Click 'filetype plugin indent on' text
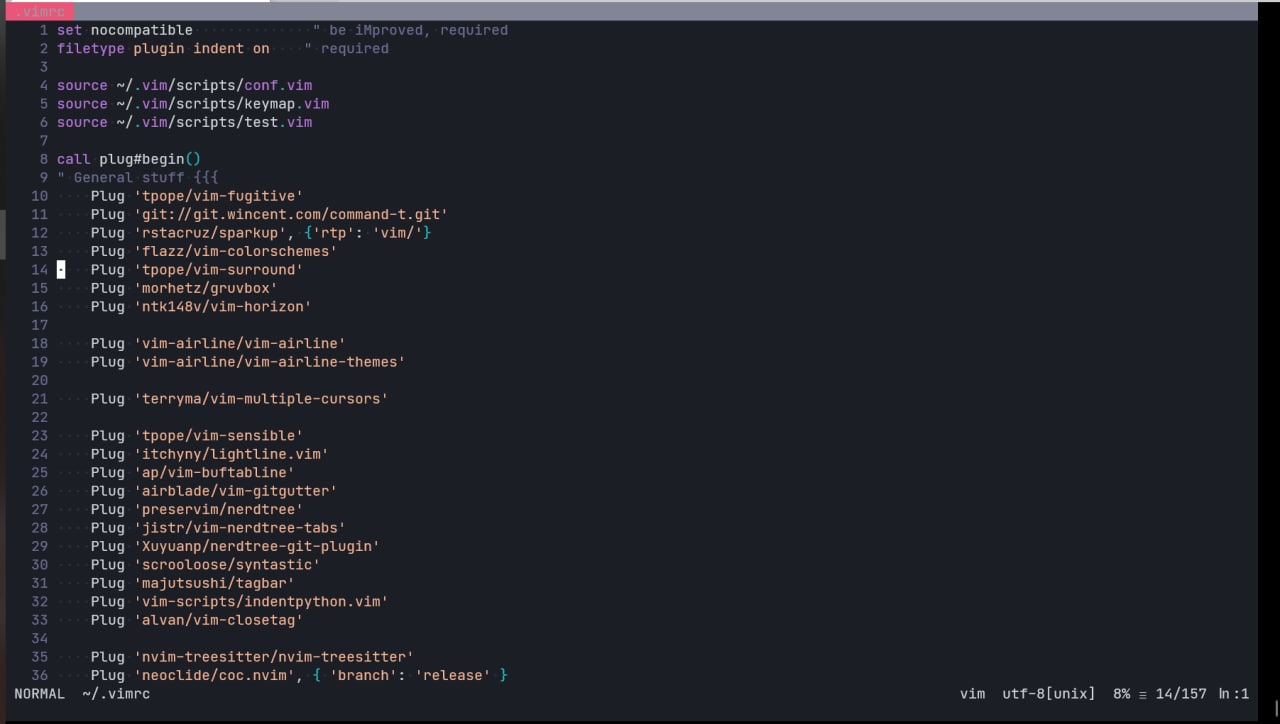Screen dimensions: 1280x724 [163, 48]
